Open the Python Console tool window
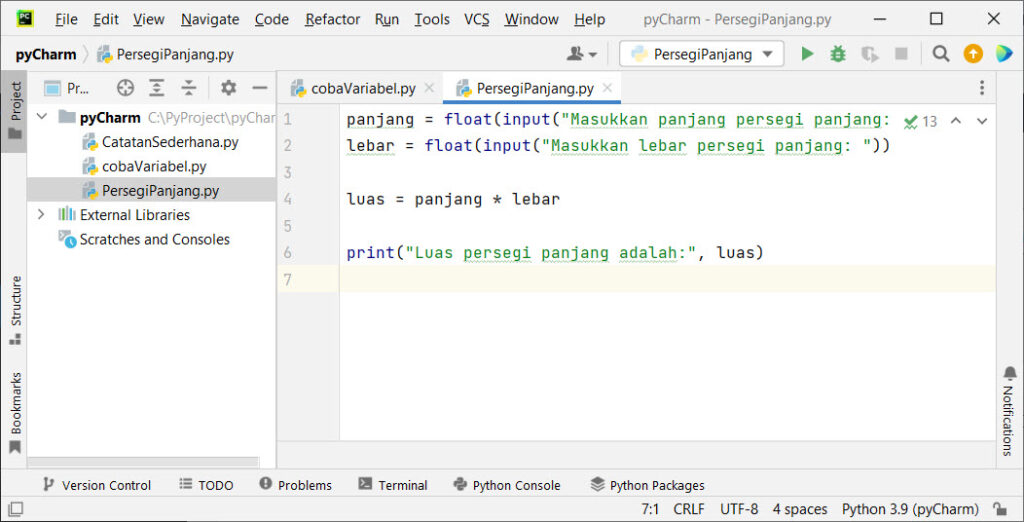The width and height of the screenshot is (1024, 522). click(x=507, y=485)
